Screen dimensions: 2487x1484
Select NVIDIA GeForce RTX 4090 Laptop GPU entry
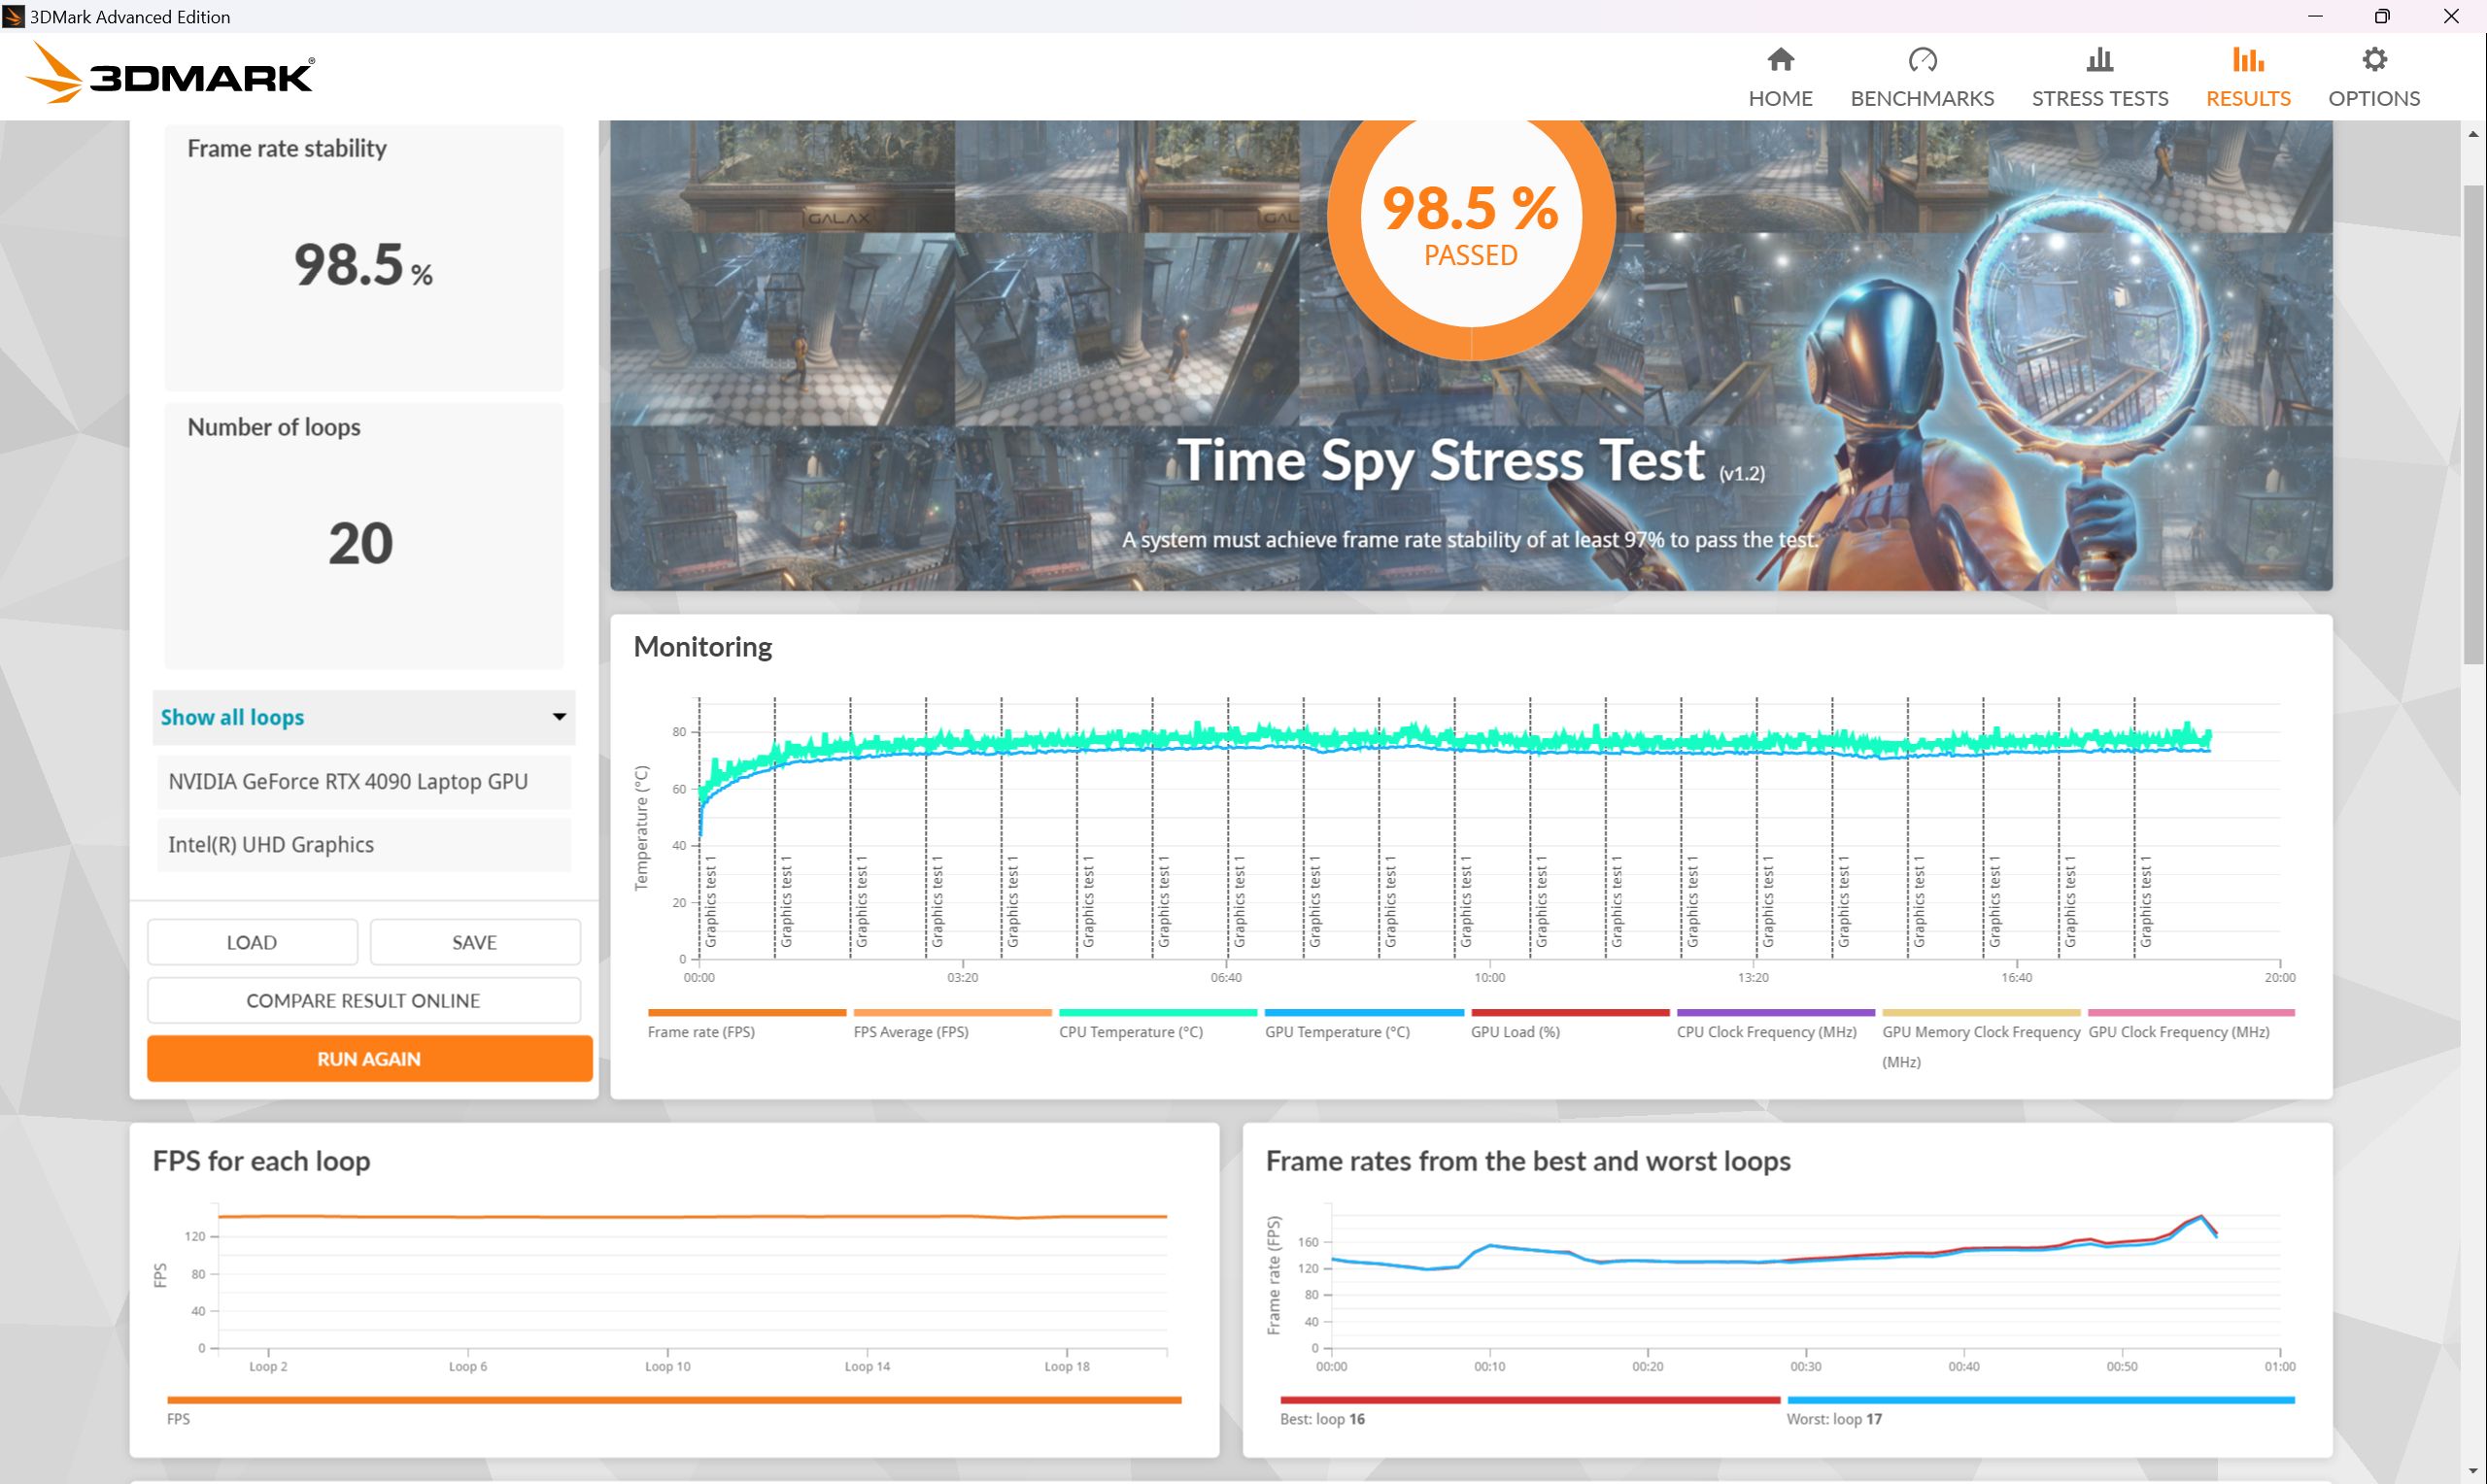pos(364,782)
